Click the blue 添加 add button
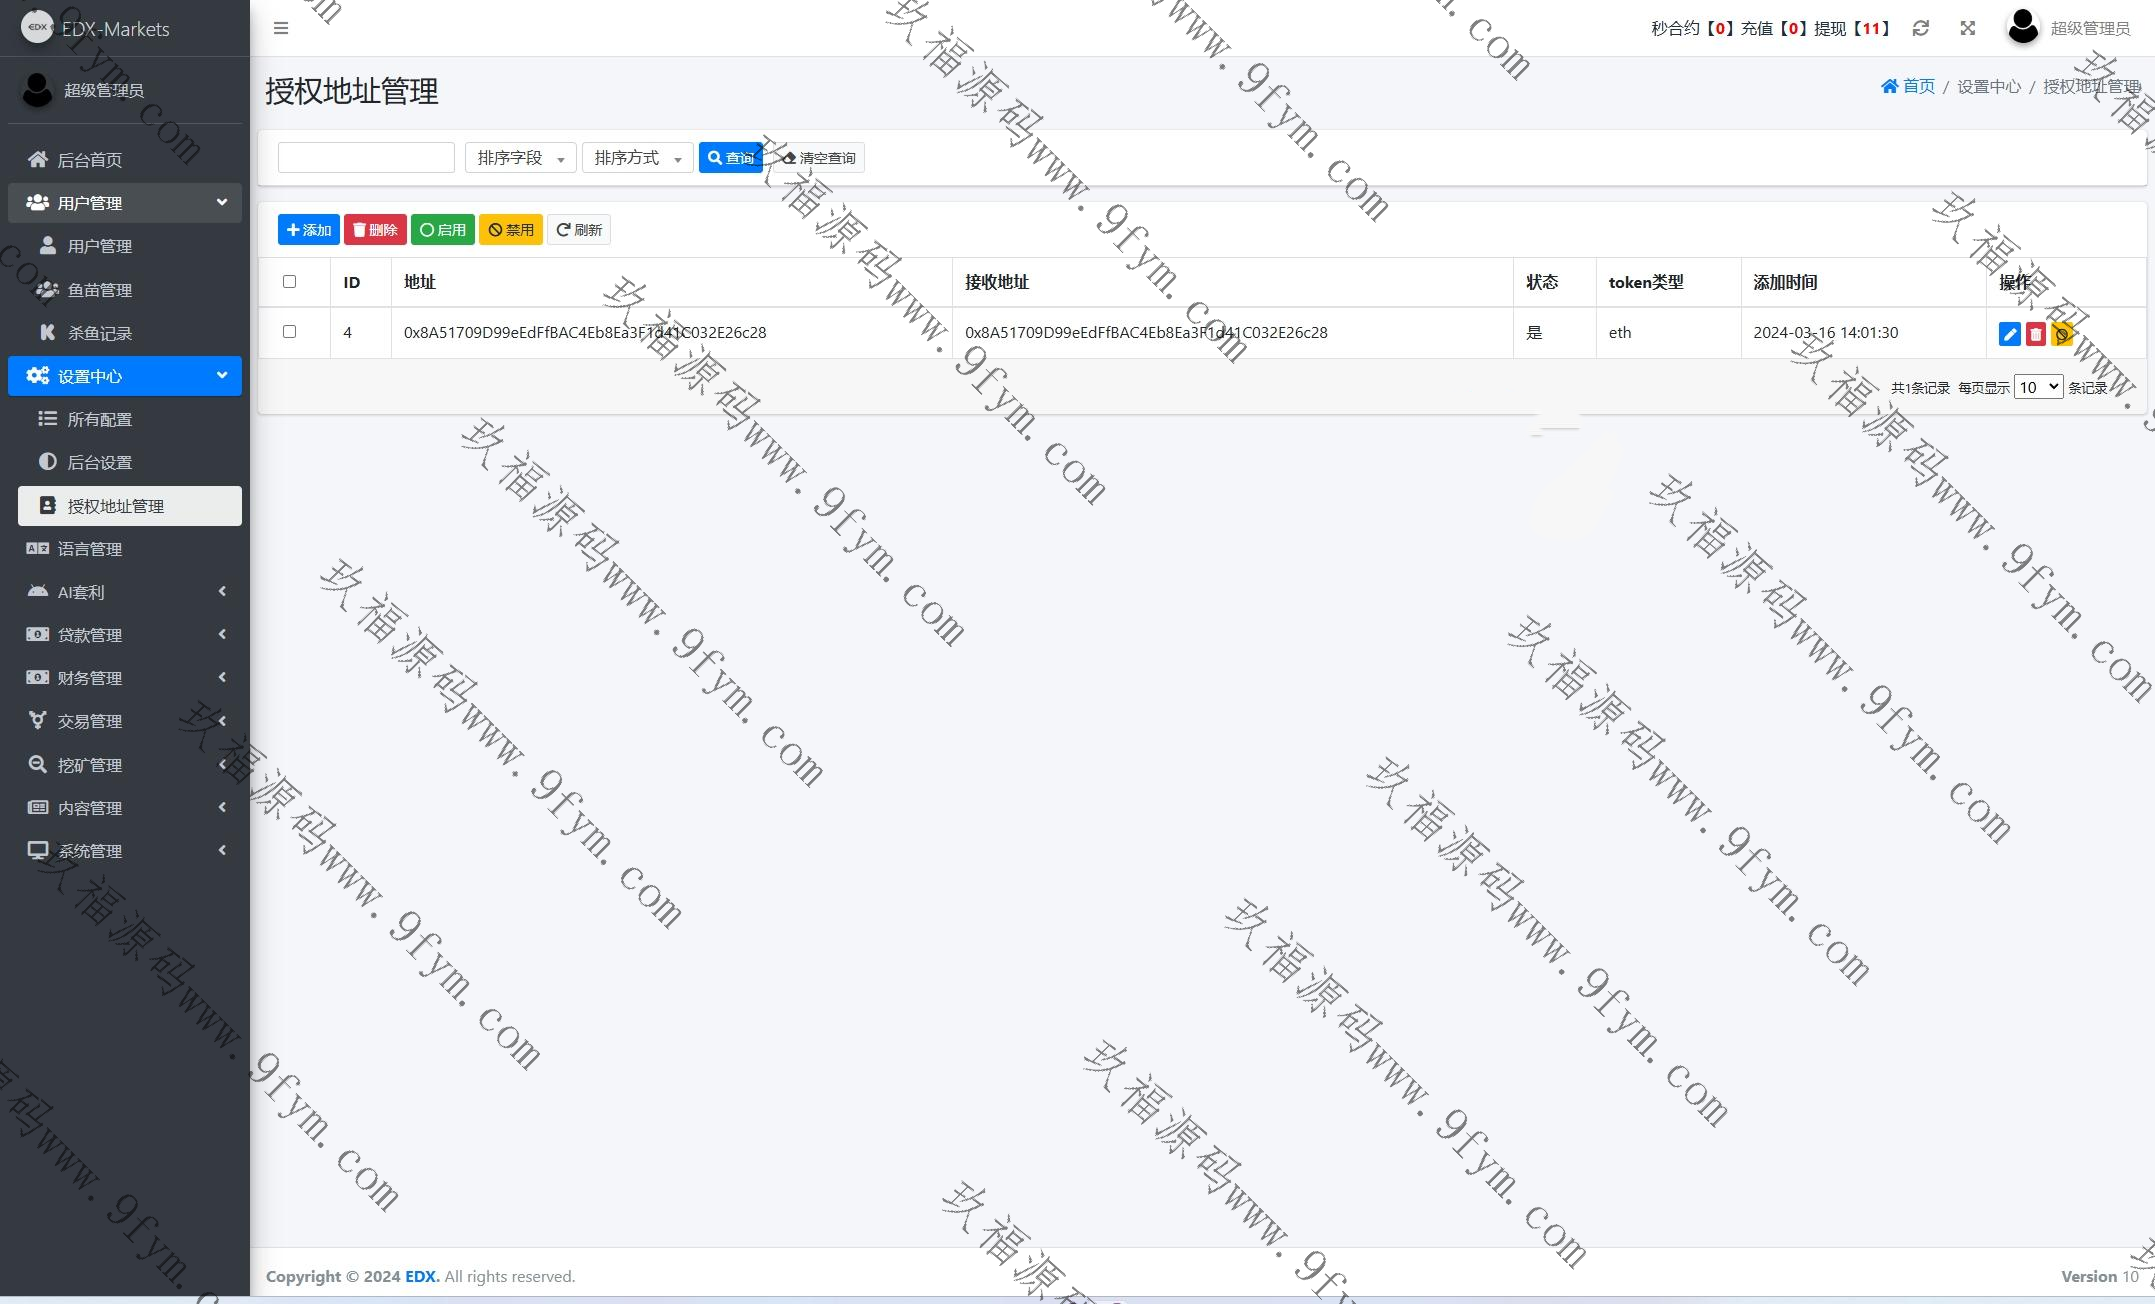Viewport: 2155px width, 1304px height. pos(308,230)
